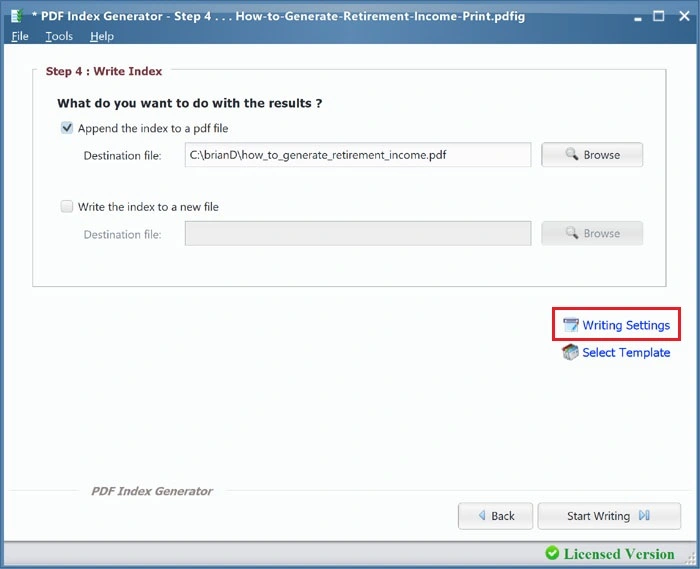Open the File menu
This screenshot has width=700, height=569.
[x=20, y=36]
